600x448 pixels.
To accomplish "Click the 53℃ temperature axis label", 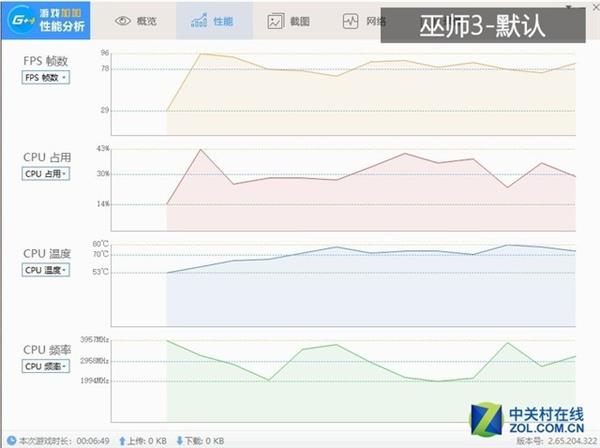I will pyautogui.click(x=101, y=272).
